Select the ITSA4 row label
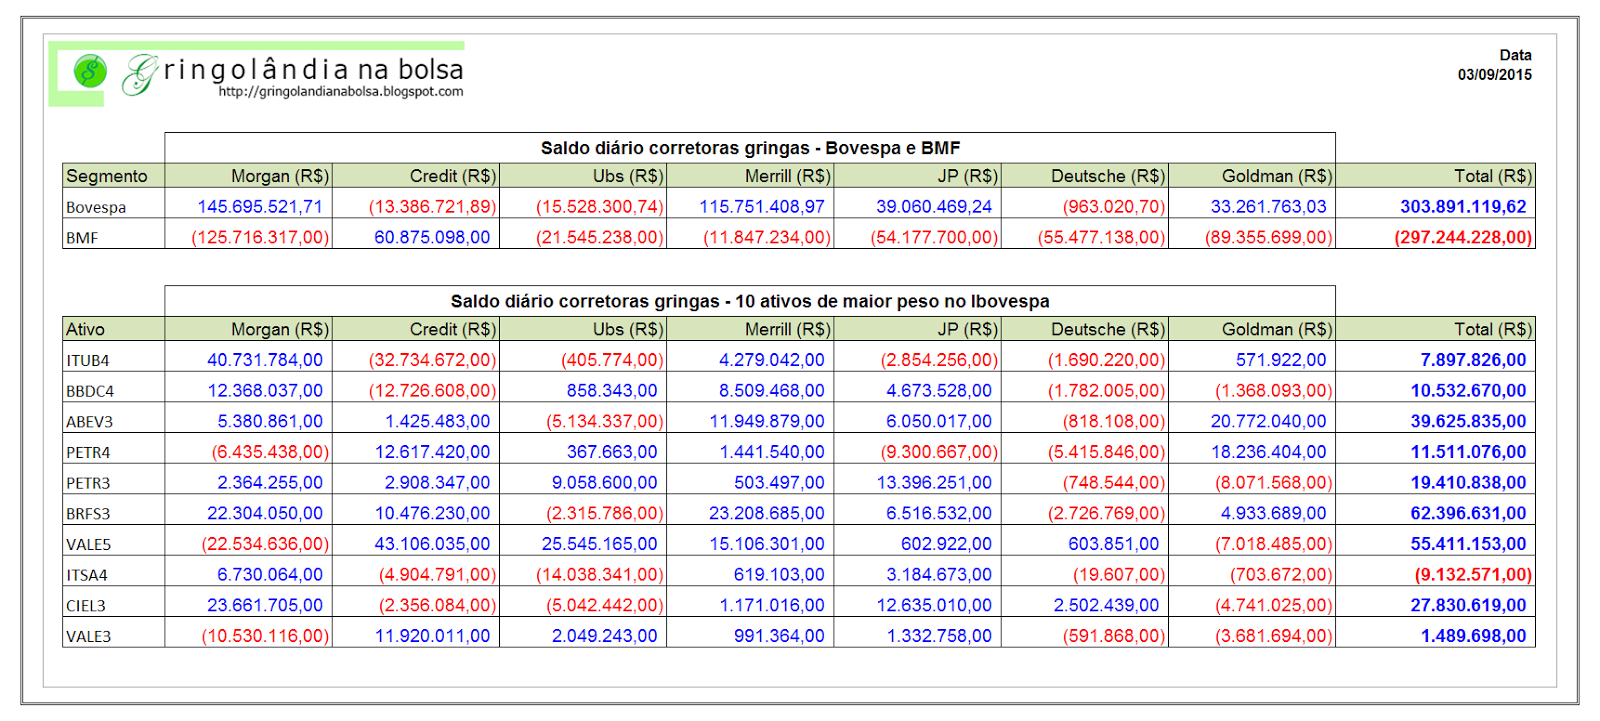The image size is (1600, 721). (x=87, y=576)
